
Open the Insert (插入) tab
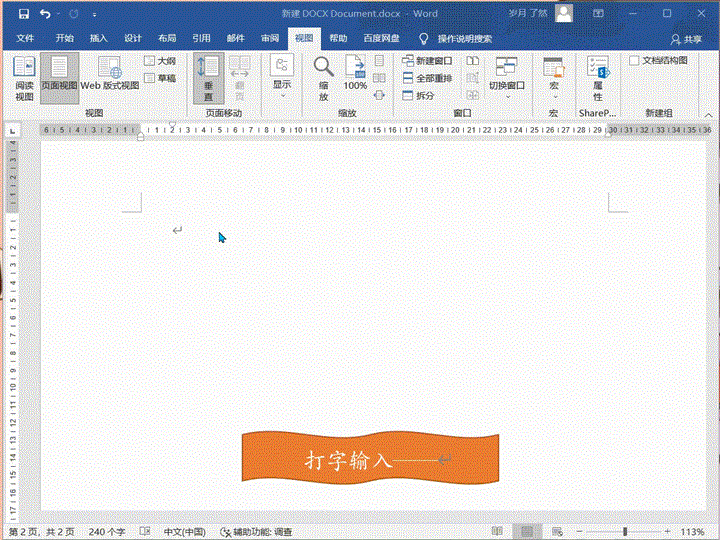pyautogui.click(x=98, y=38)
